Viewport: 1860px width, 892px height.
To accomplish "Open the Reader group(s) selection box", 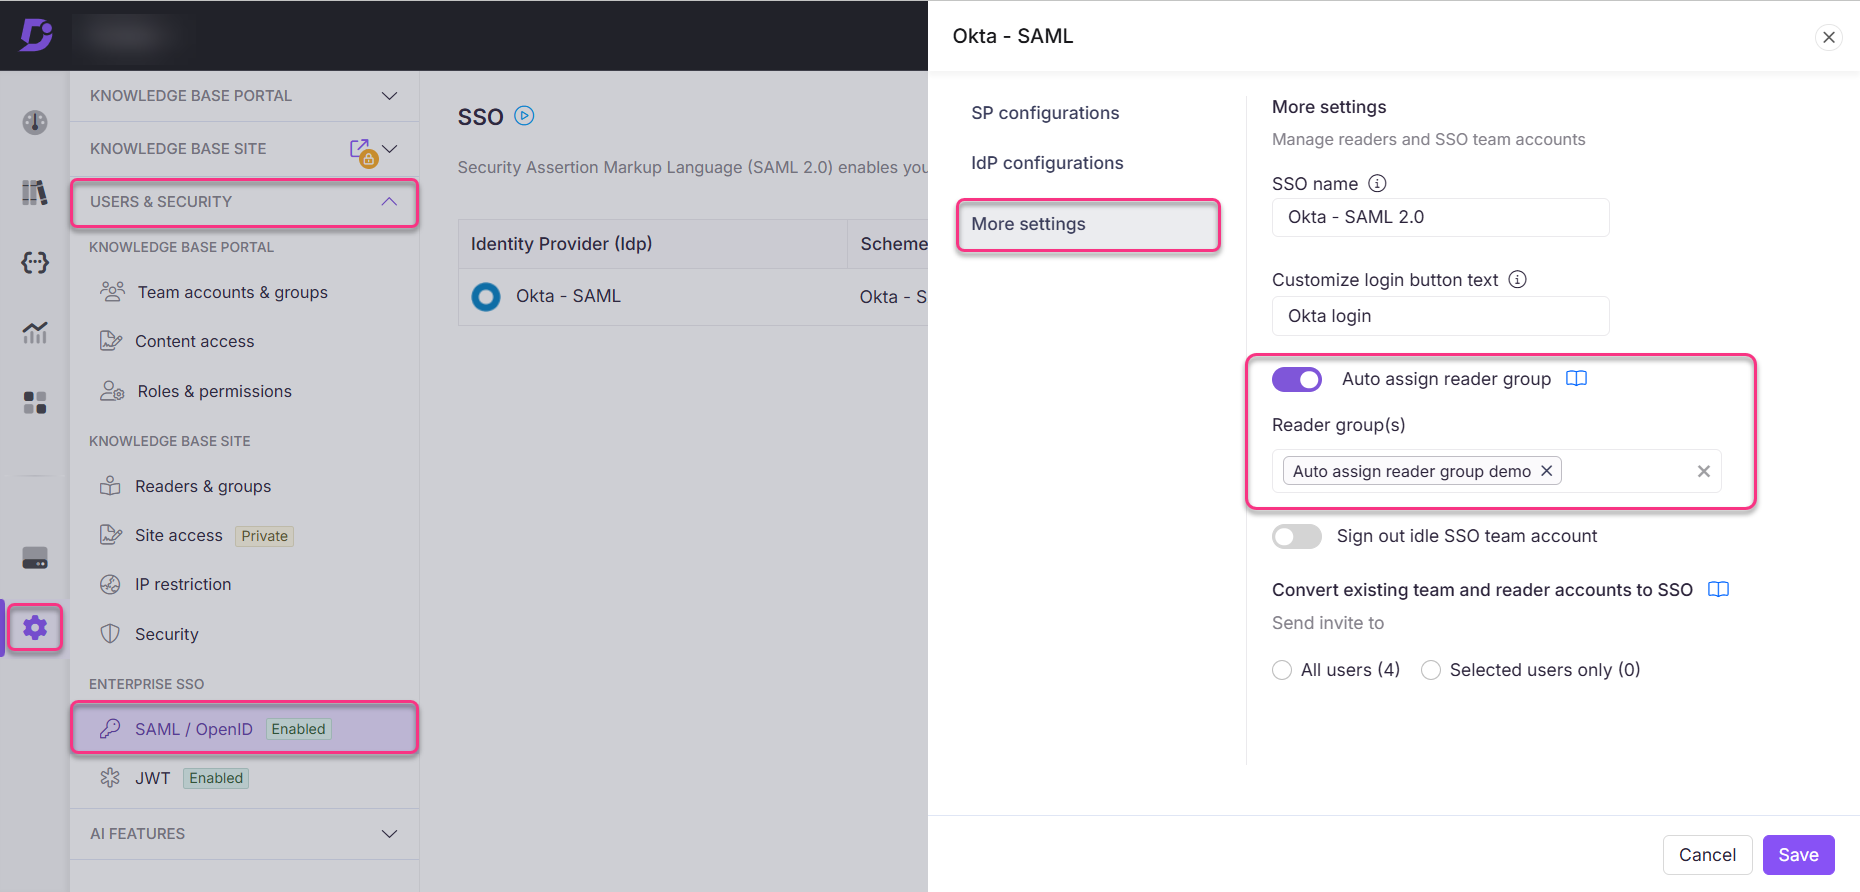I will tap(1496, 471).
